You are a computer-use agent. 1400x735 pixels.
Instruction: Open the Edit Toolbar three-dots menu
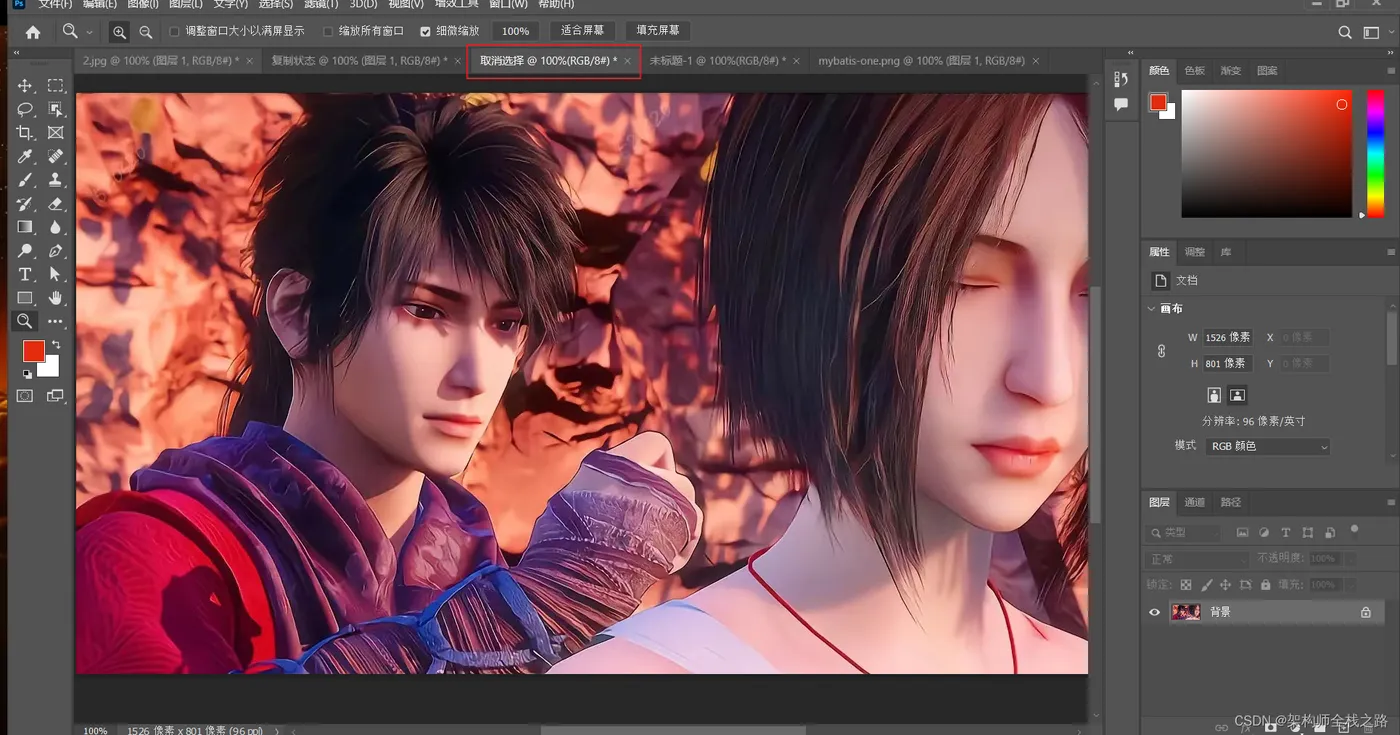[56, 321]
